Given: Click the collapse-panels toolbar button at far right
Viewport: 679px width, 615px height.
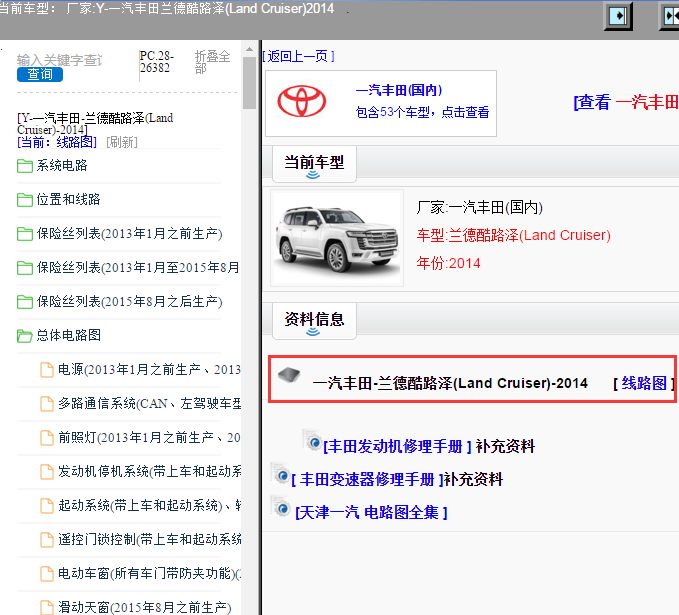Looking at the screenshot, I should coord(669,16).
